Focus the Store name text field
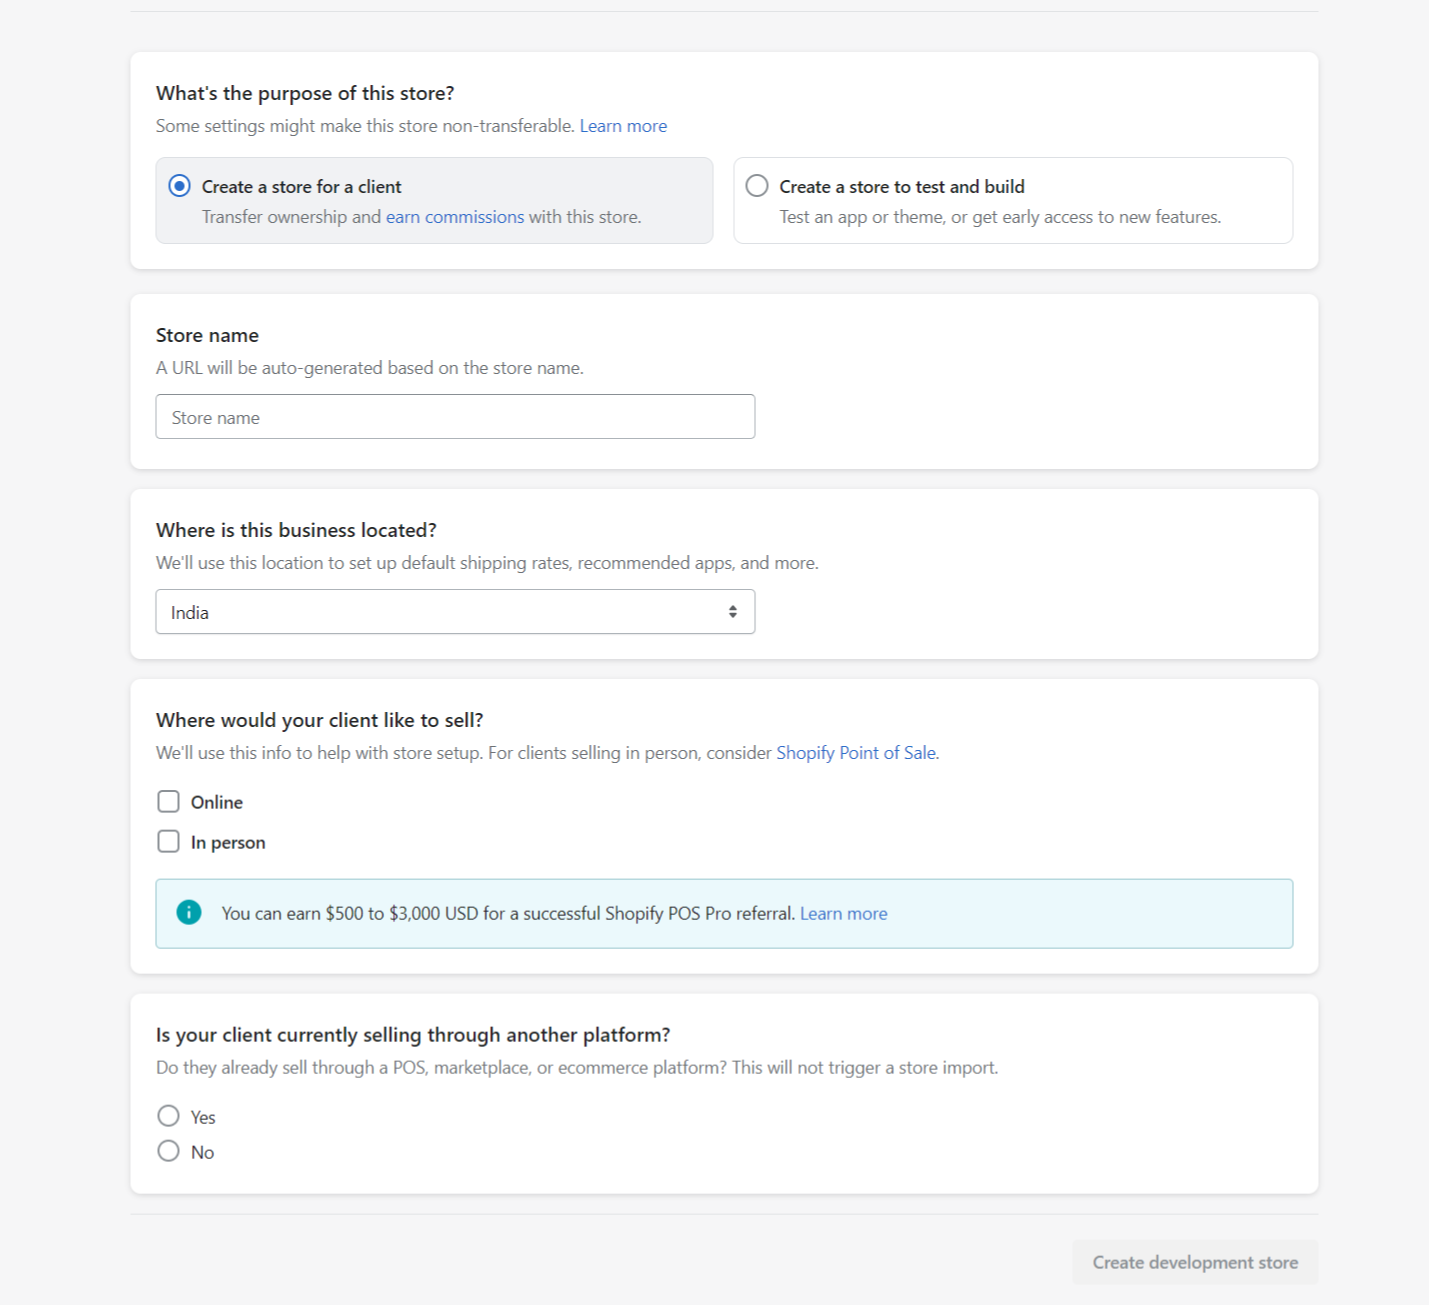This screenshot has width=1429, height=1305. tap(455, 417)
